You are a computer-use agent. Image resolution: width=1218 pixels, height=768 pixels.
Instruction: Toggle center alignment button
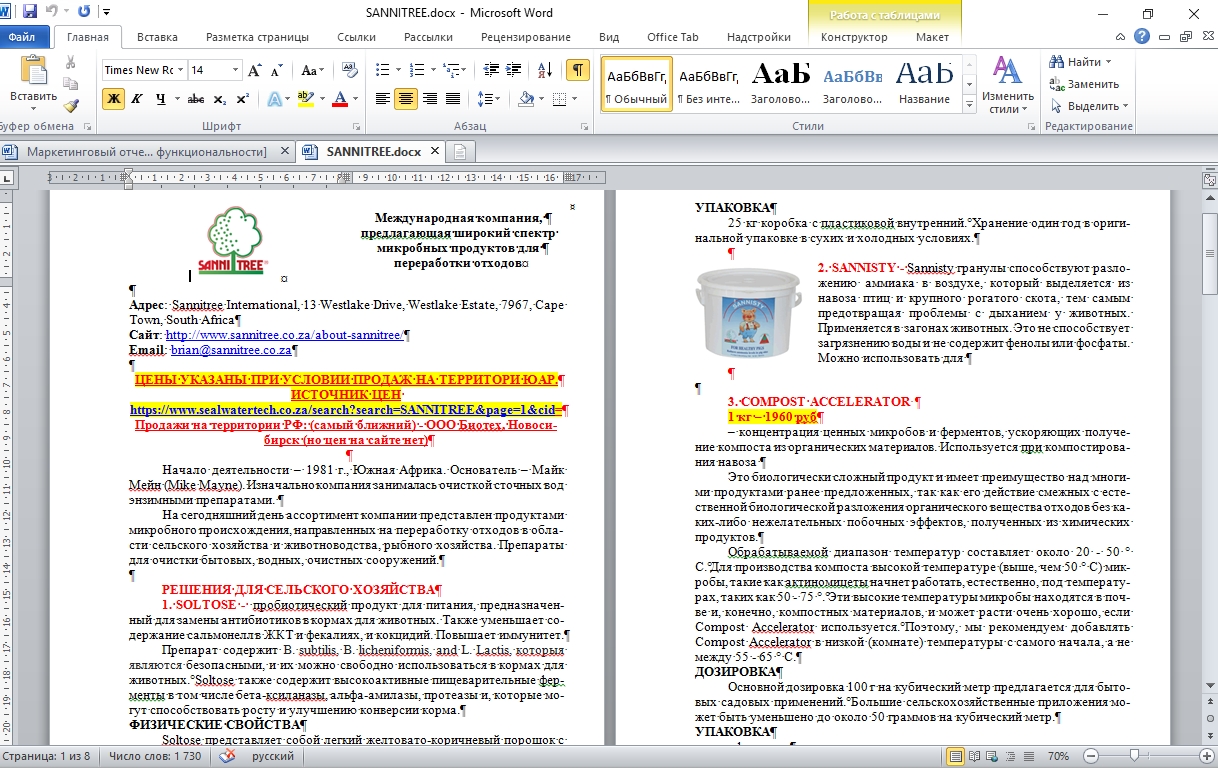[x=406, y=99]
